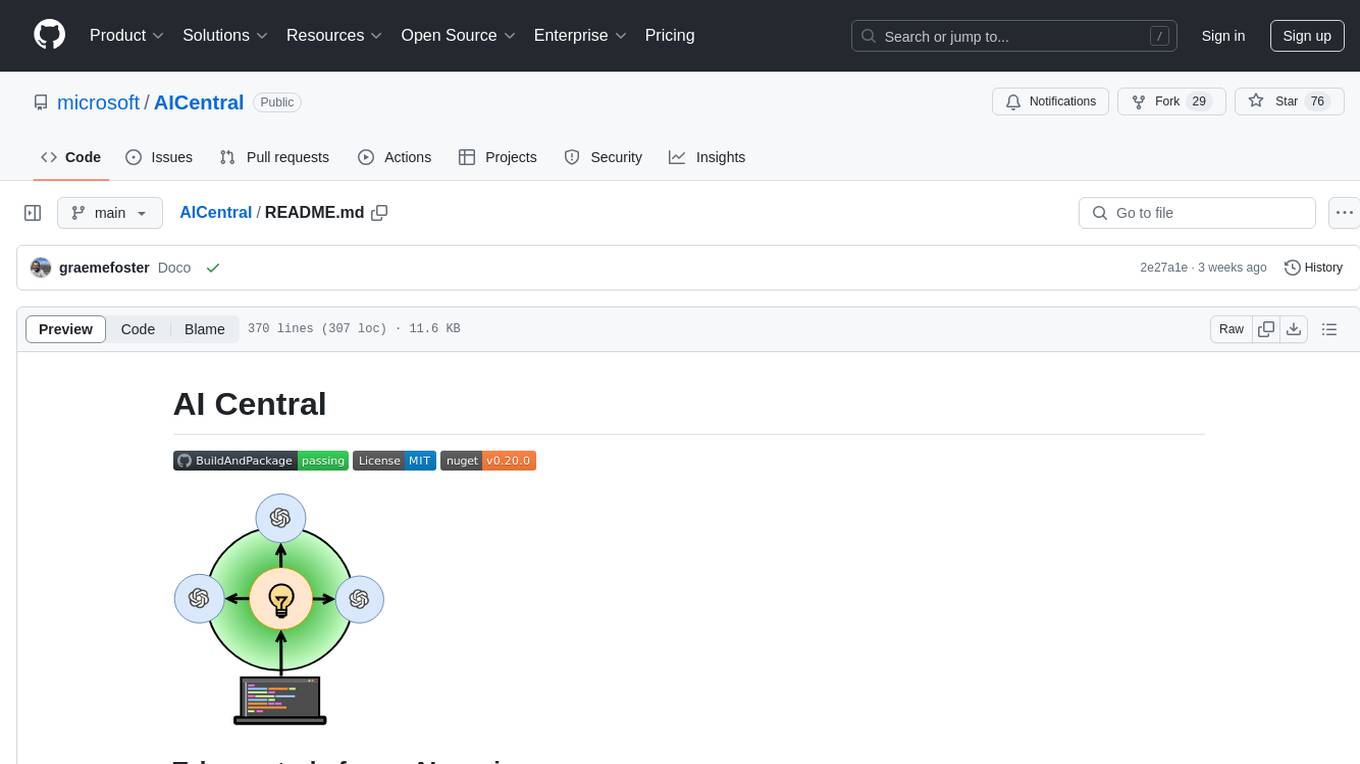Open the Pricing page
This screenshot has width=1360, height=764.
point(670,35)
